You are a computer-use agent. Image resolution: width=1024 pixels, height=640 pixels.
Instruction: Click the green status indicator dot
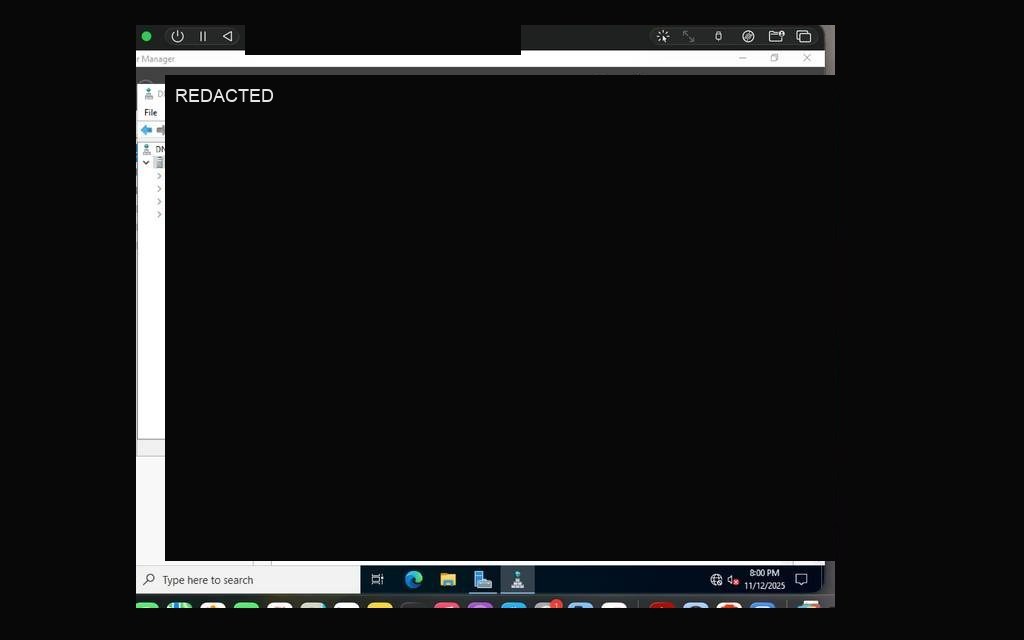tap(146, 37)
